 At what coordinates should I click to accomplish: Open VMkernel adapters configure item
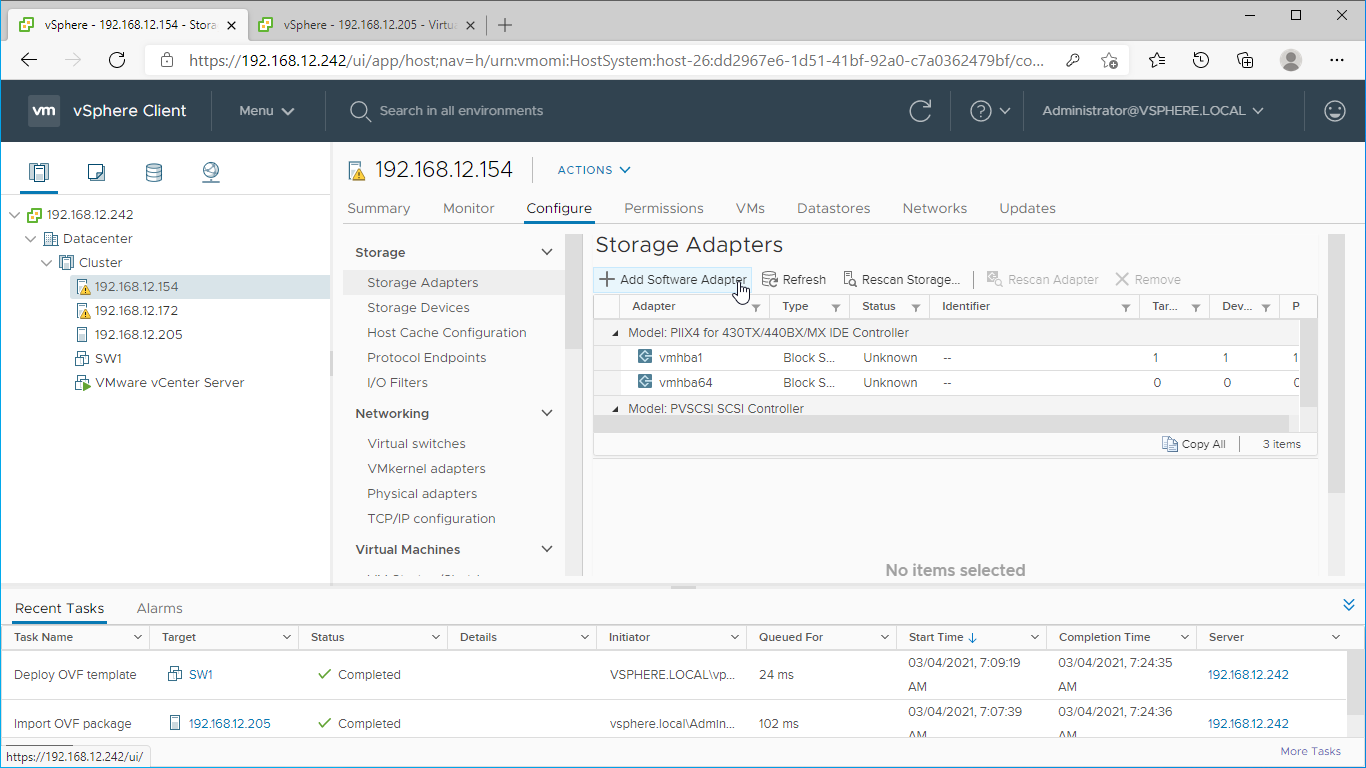point(426,469)
